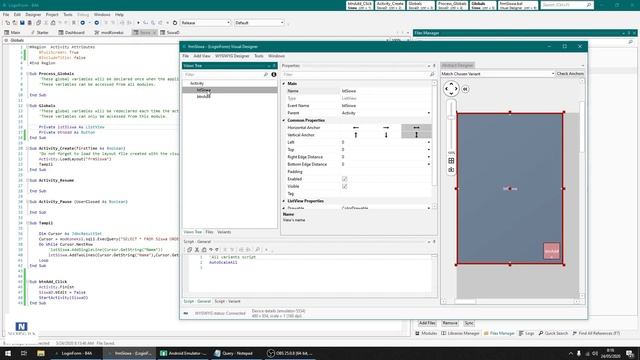Click the Remove button in Files Manager
Viewport: 640px width, 360px height.
click(450, 323)
